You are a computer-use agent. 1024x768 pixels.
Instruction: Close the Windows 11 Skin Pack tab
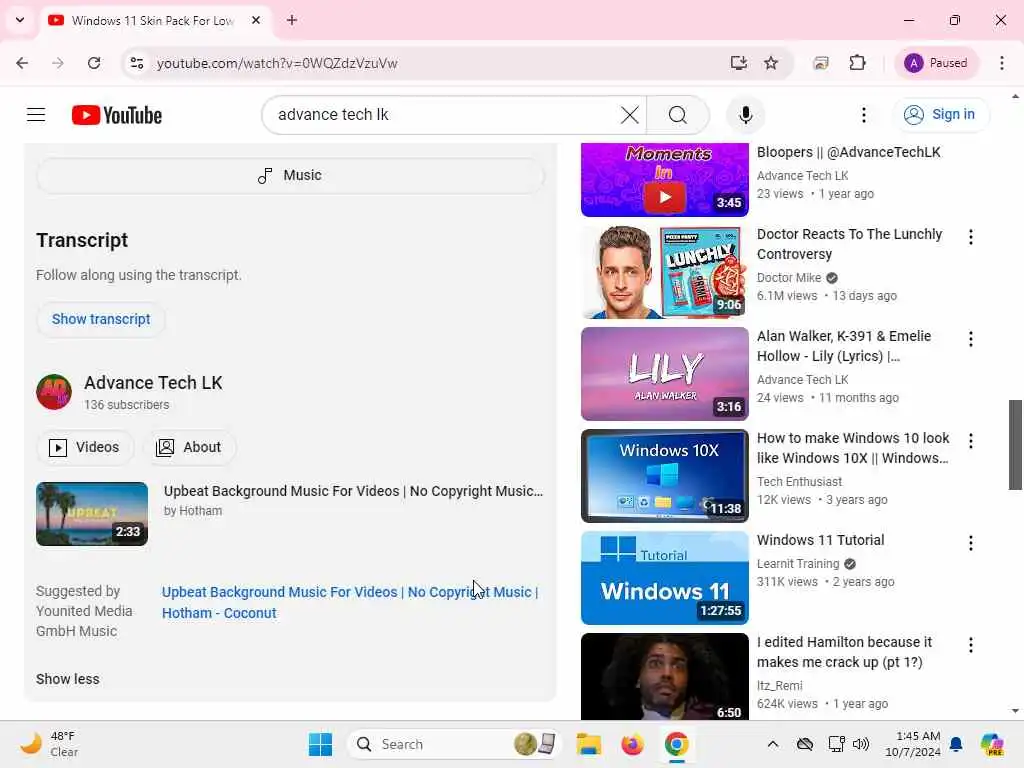point(256,20)
